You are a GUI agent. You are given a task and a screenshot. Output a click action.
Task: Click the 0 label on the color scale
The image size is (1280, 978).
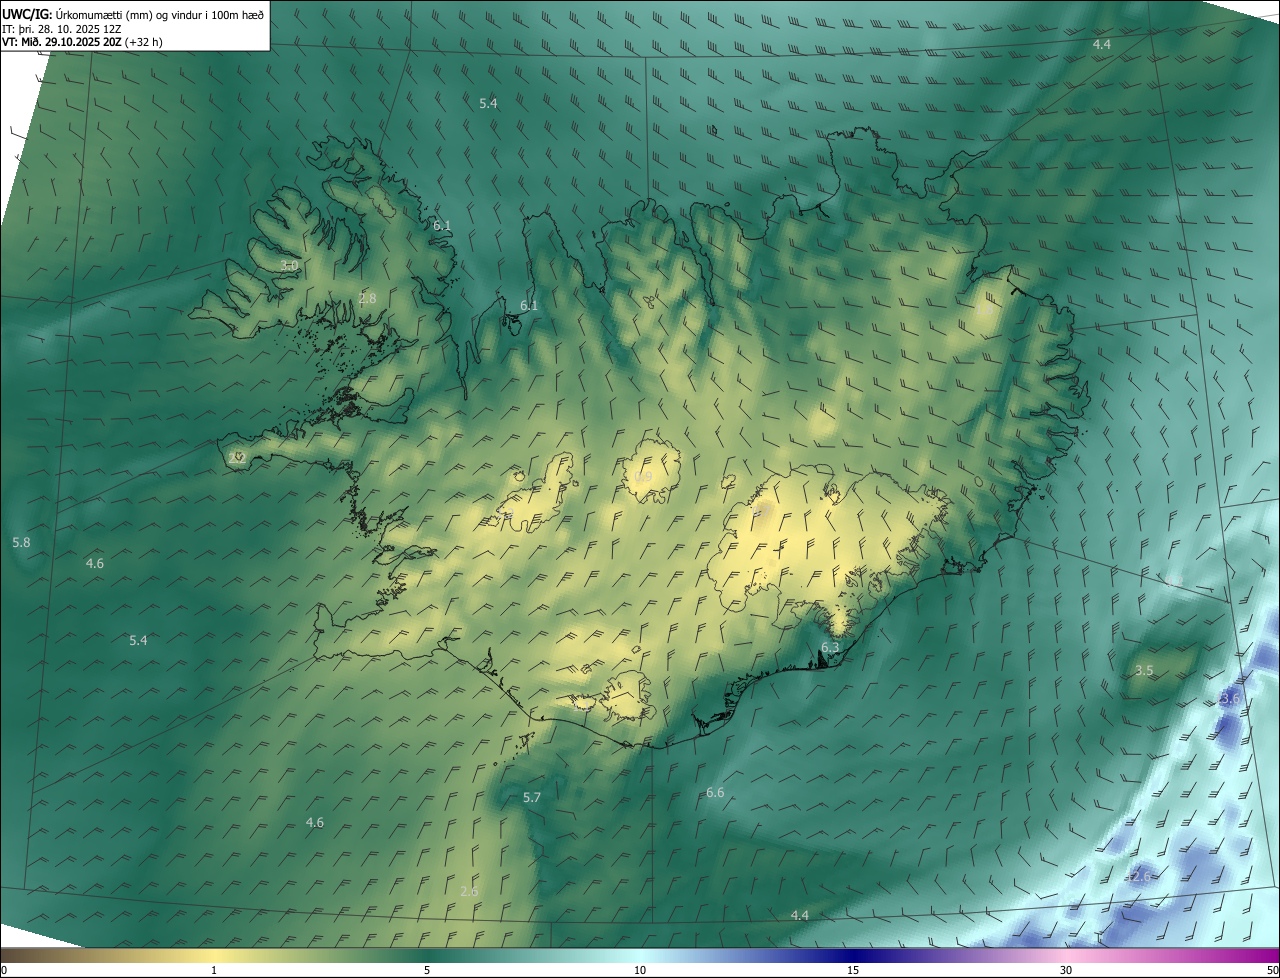pyautogui.click(x=4, y=970)
